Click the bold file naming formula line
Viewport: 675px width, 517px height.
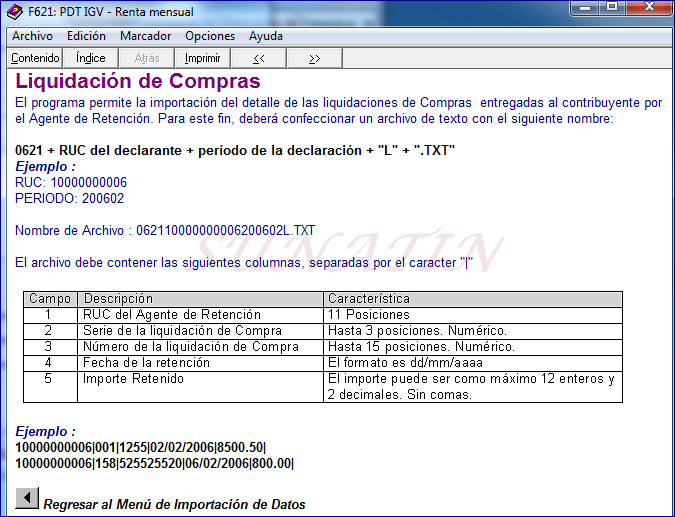click(x=235, y=150)
